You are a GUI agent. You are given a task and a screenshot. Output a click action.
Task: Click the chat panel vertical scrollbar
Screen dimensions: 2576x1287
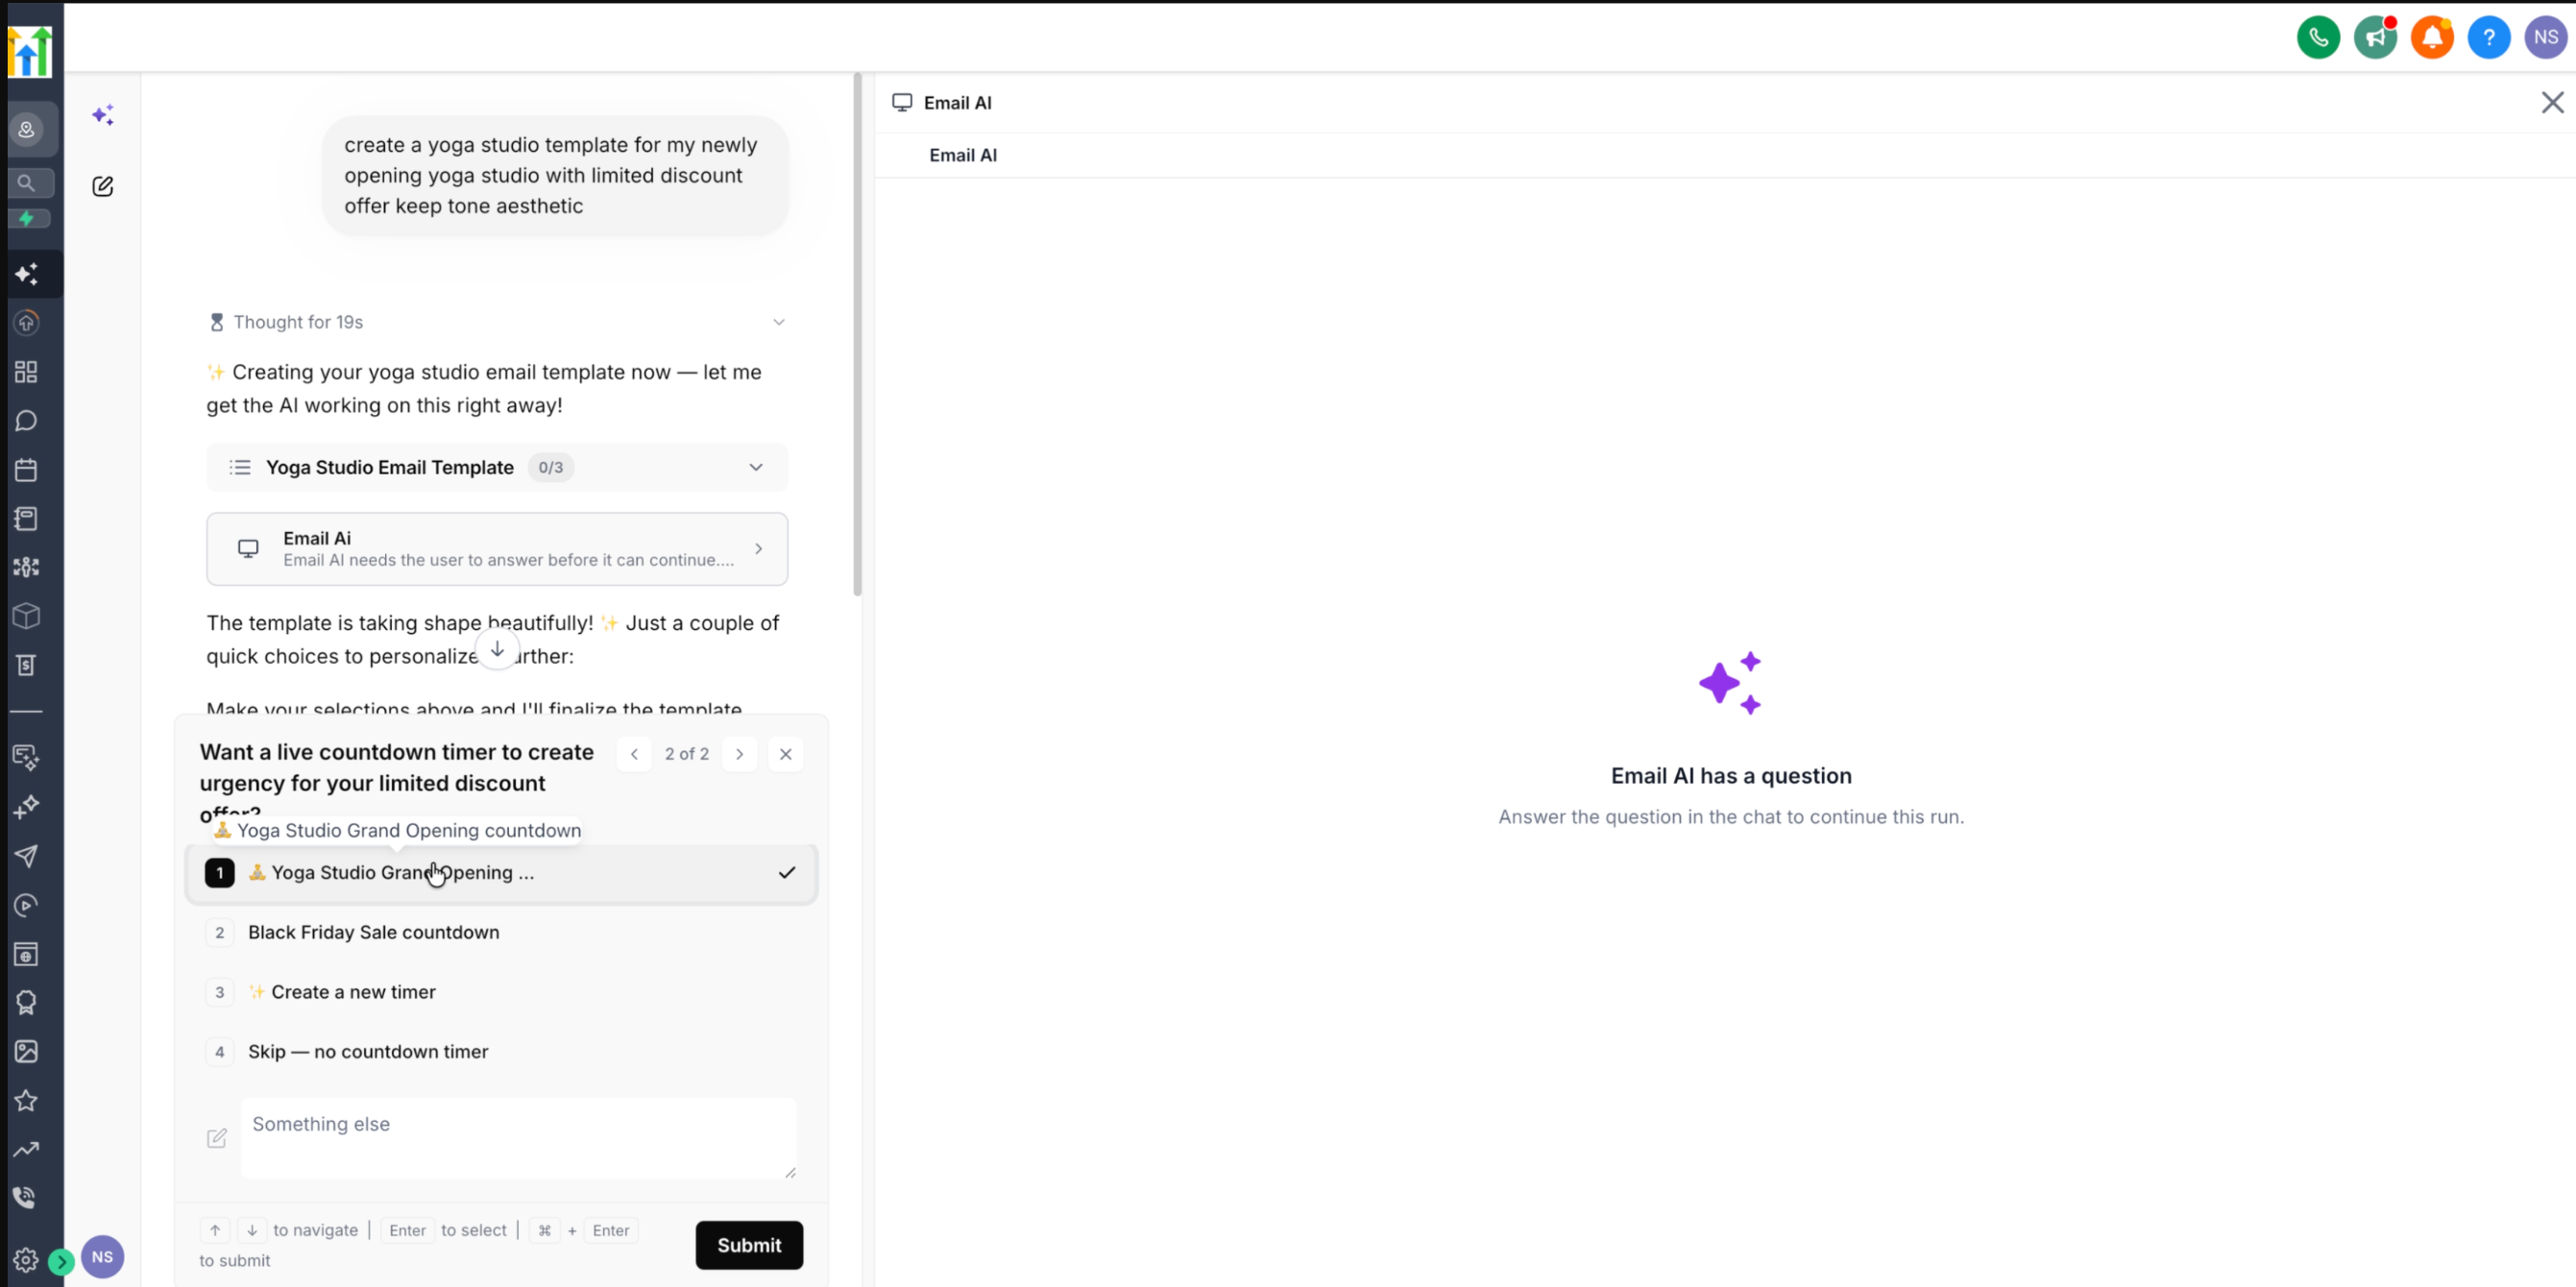coord(857,334)
